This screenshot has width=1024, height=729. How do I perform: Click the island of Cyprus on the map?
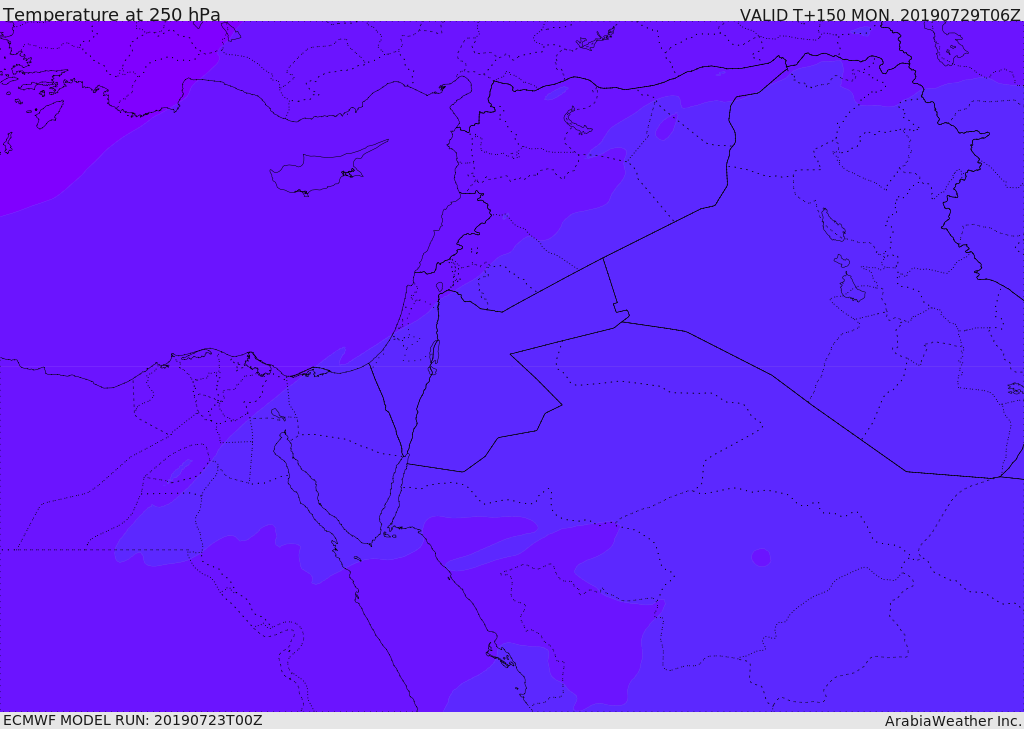click(x=327, y=170)
